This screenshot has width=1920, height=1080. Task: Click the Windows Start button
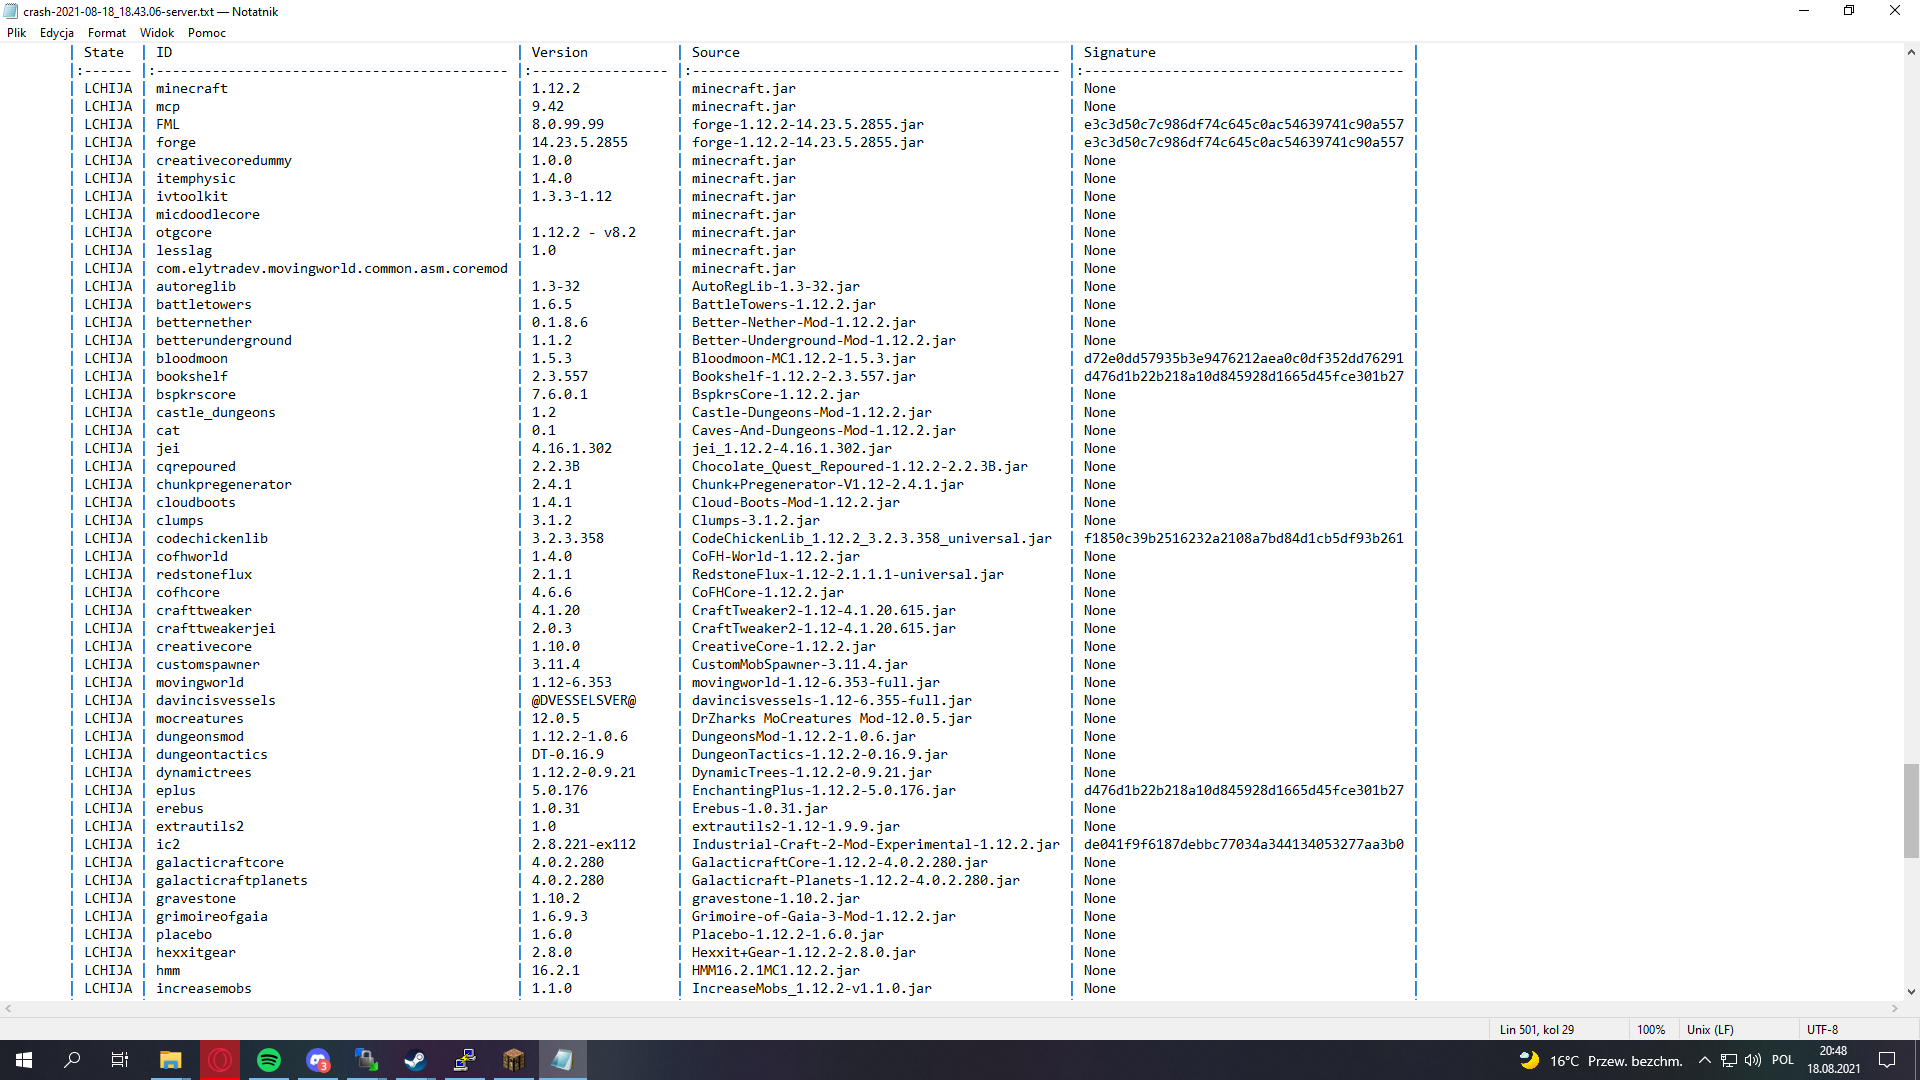(x=24, y=1060)
